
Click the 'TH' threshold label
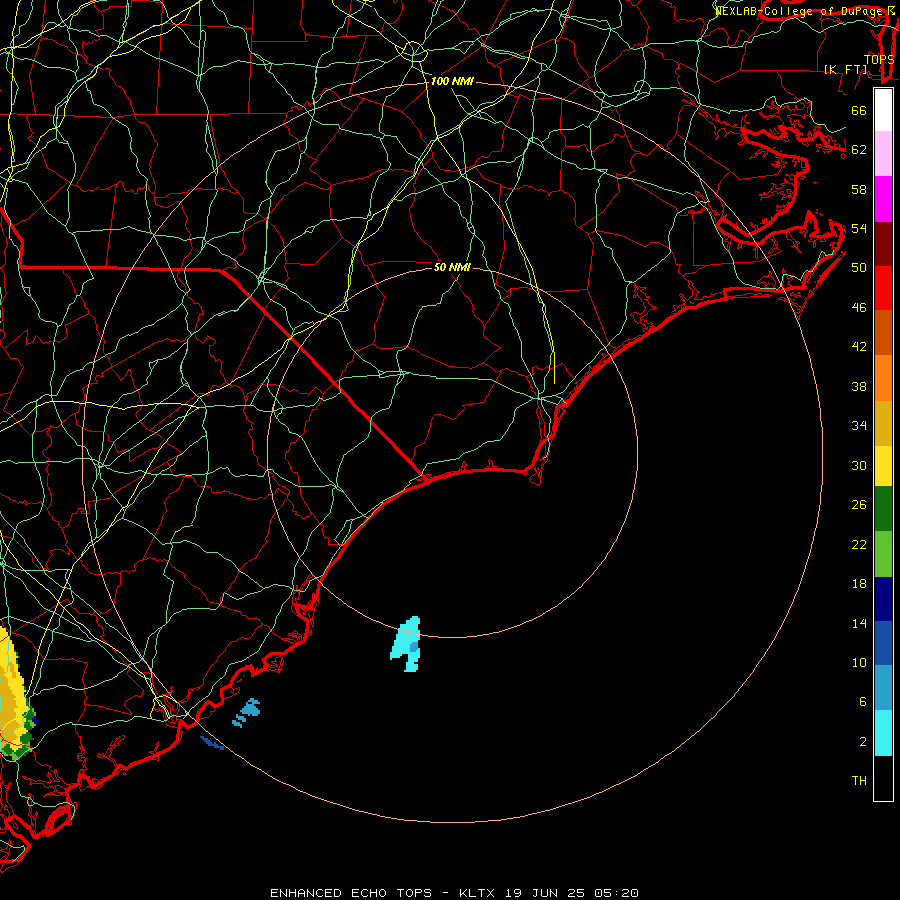pyautogui.click(x=859, y=781)
